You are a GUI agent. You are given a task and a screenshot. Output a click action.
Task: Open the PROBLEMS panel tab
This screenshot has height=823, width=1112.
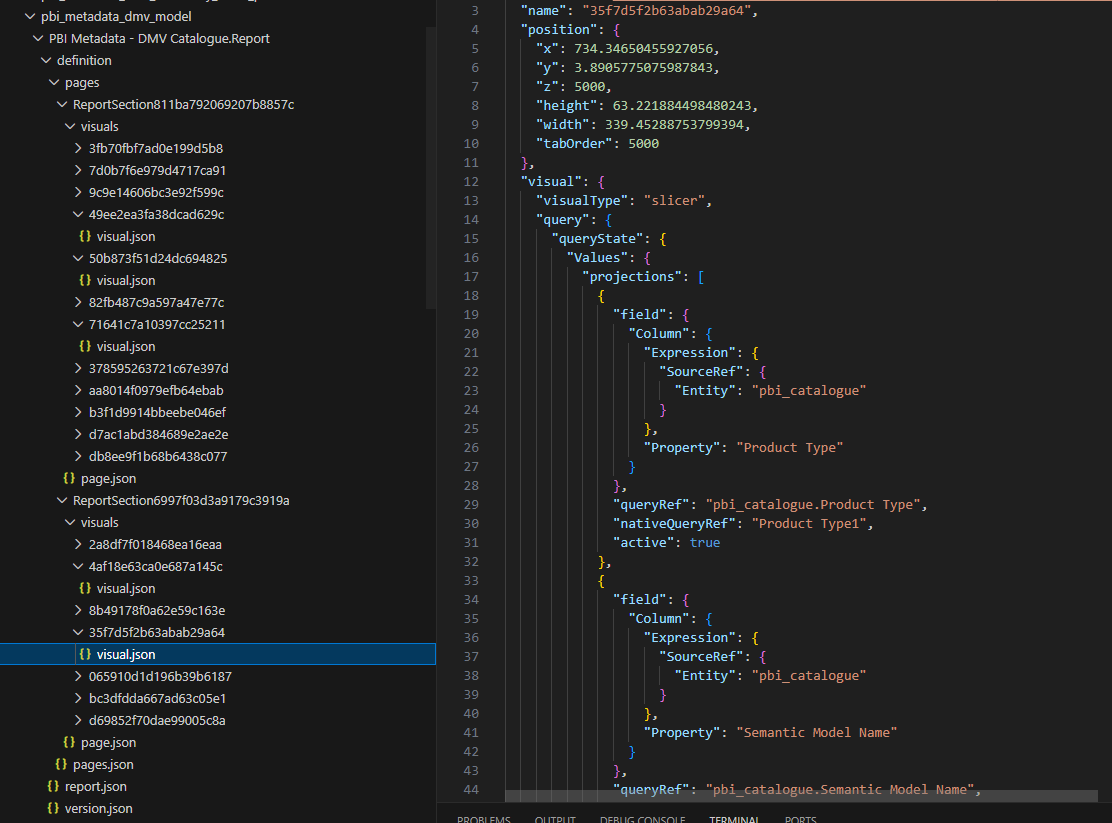483,818
